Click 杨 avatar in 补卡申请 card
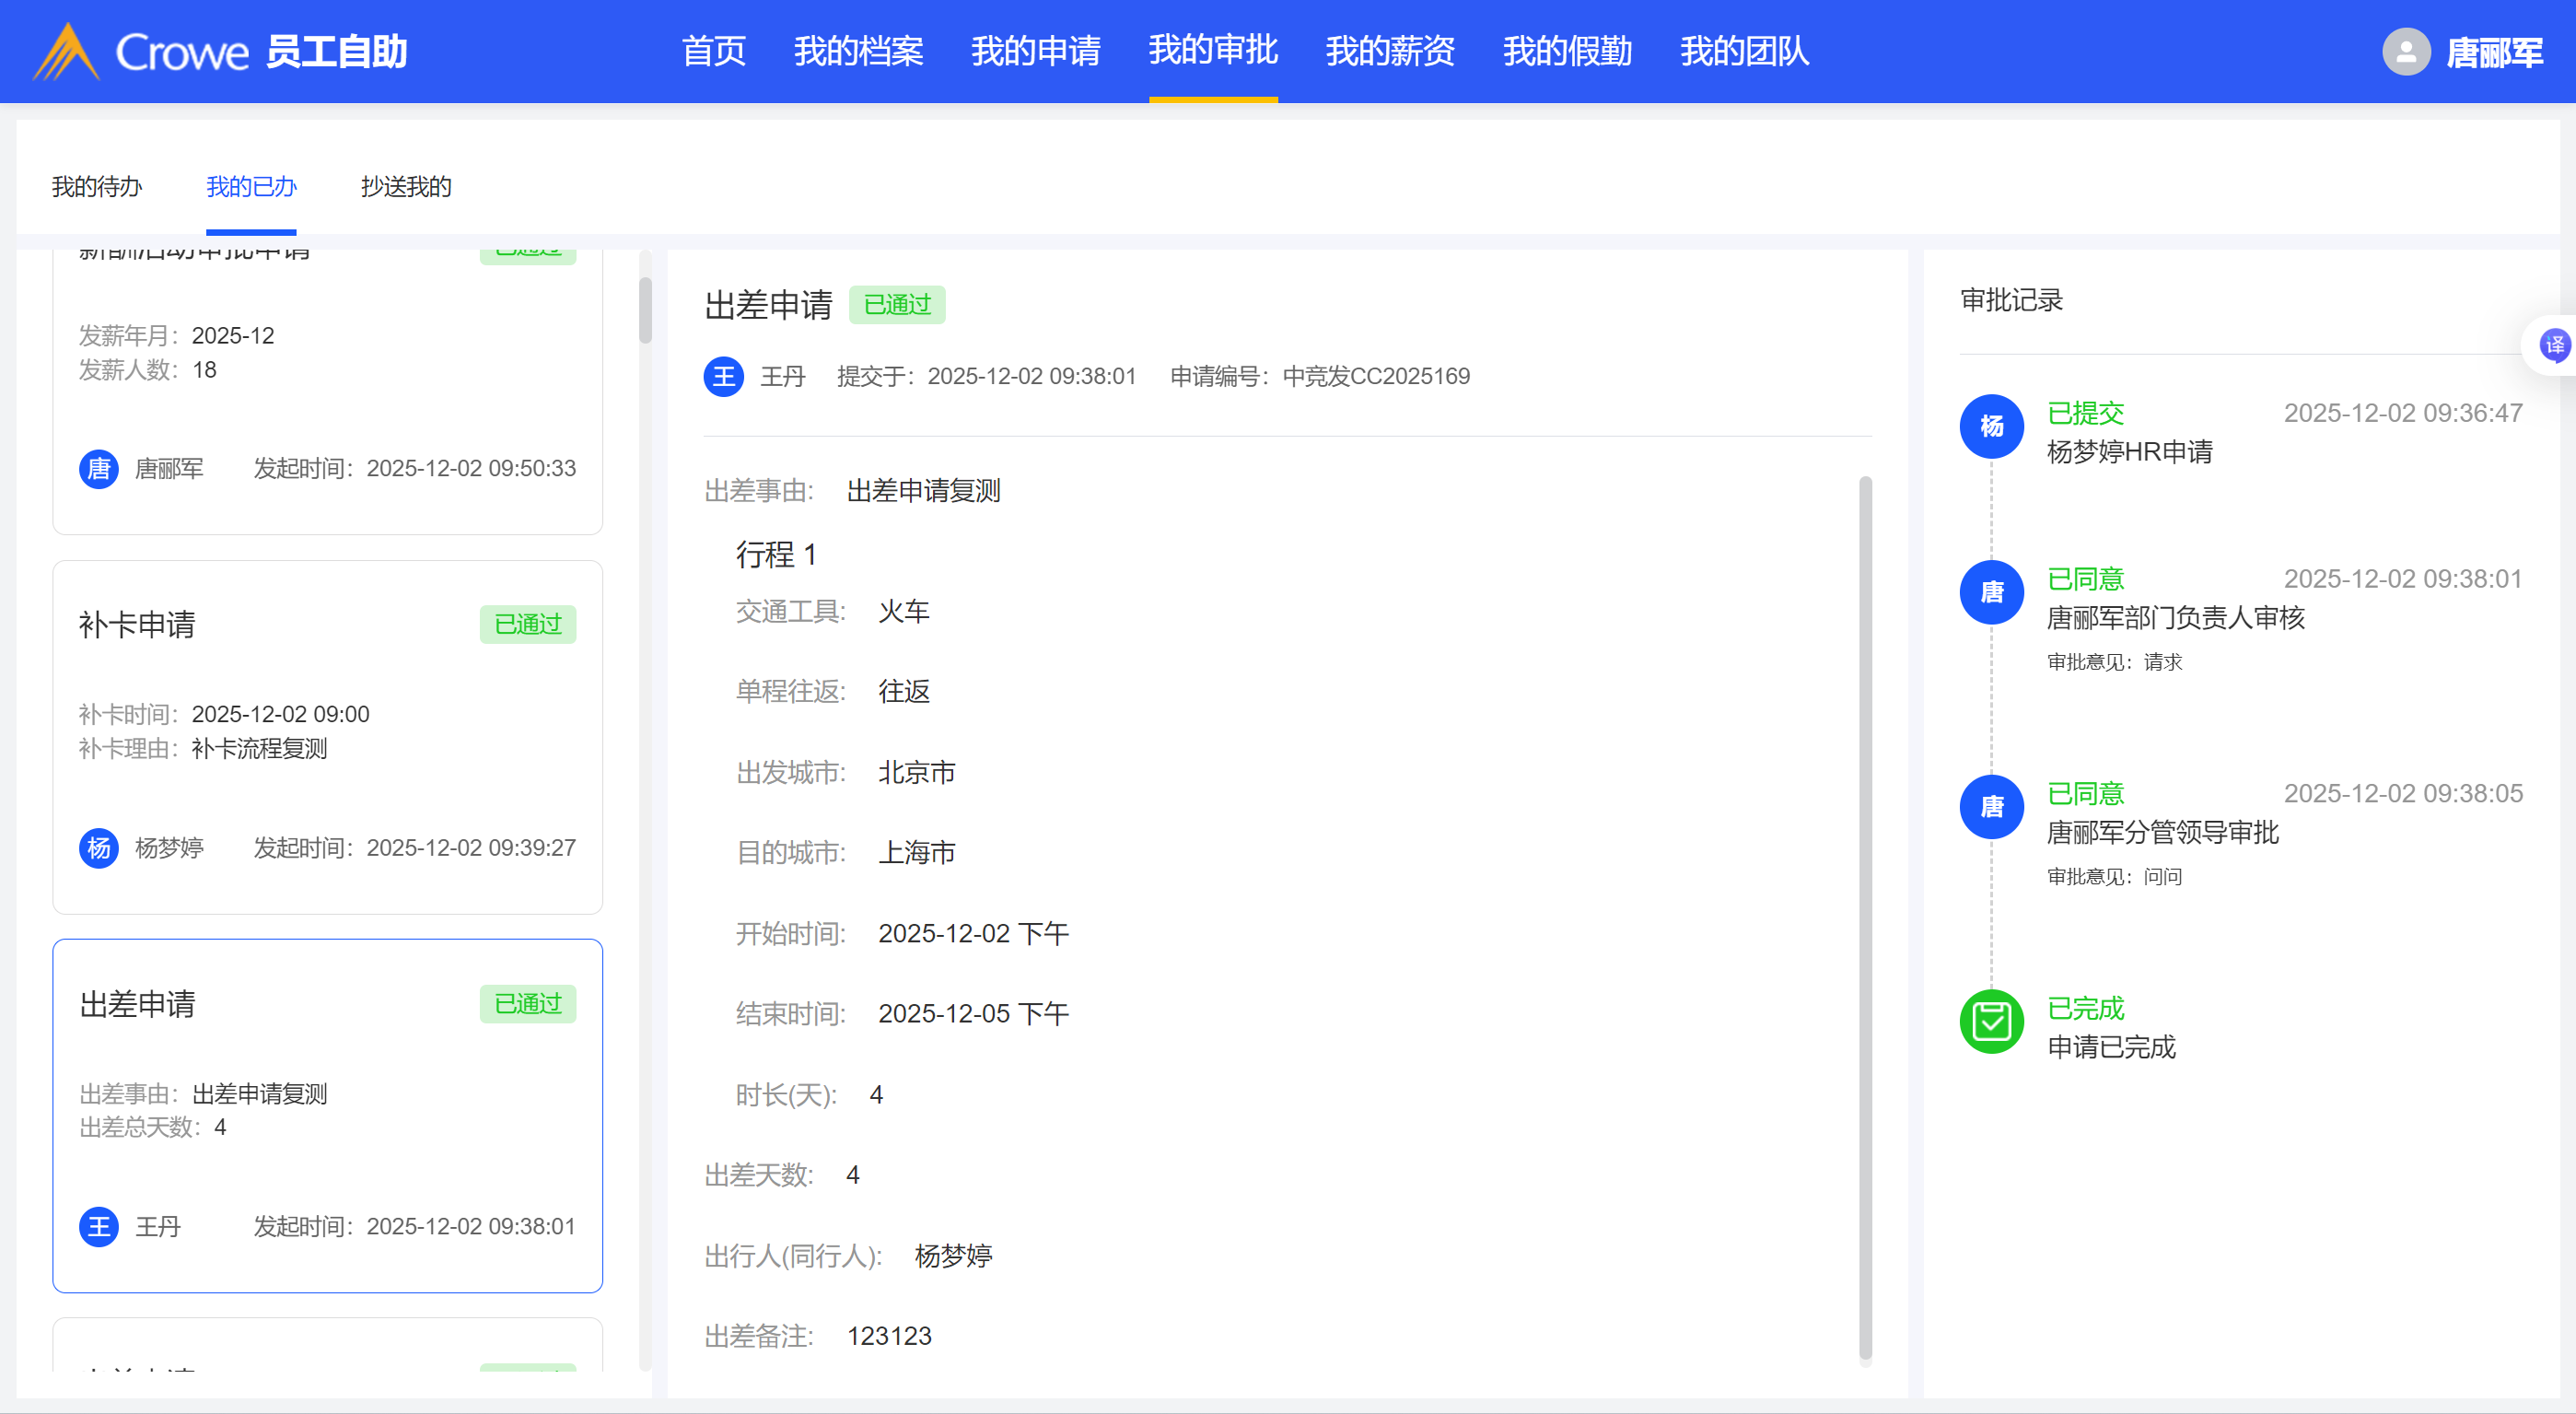Screen dimensions: 2576x1414 tap(98, 848)
